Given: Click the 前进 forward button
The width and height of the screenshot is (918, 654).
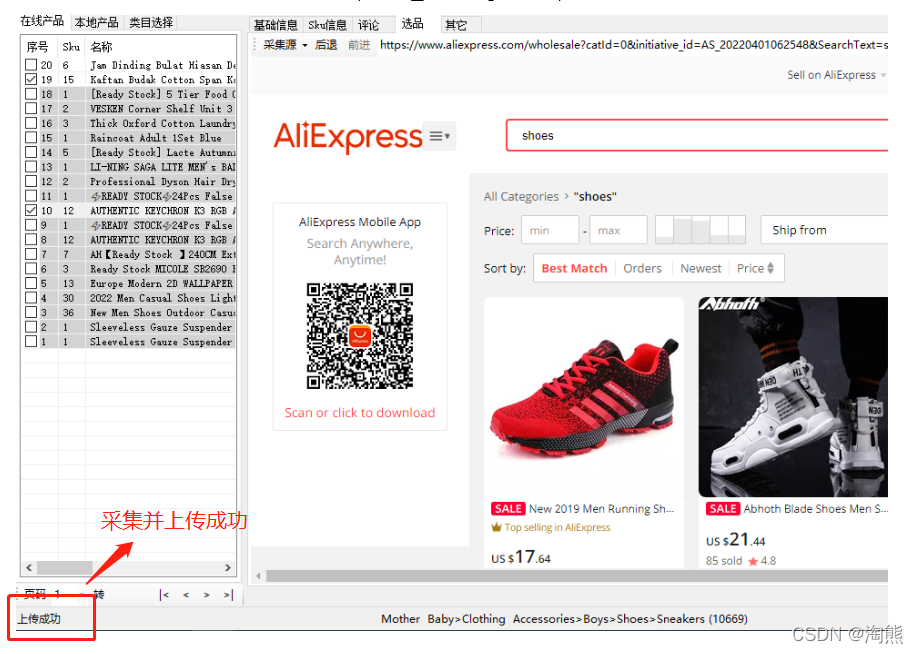Looking at the screenshot, I should click(x=359, y=44).
